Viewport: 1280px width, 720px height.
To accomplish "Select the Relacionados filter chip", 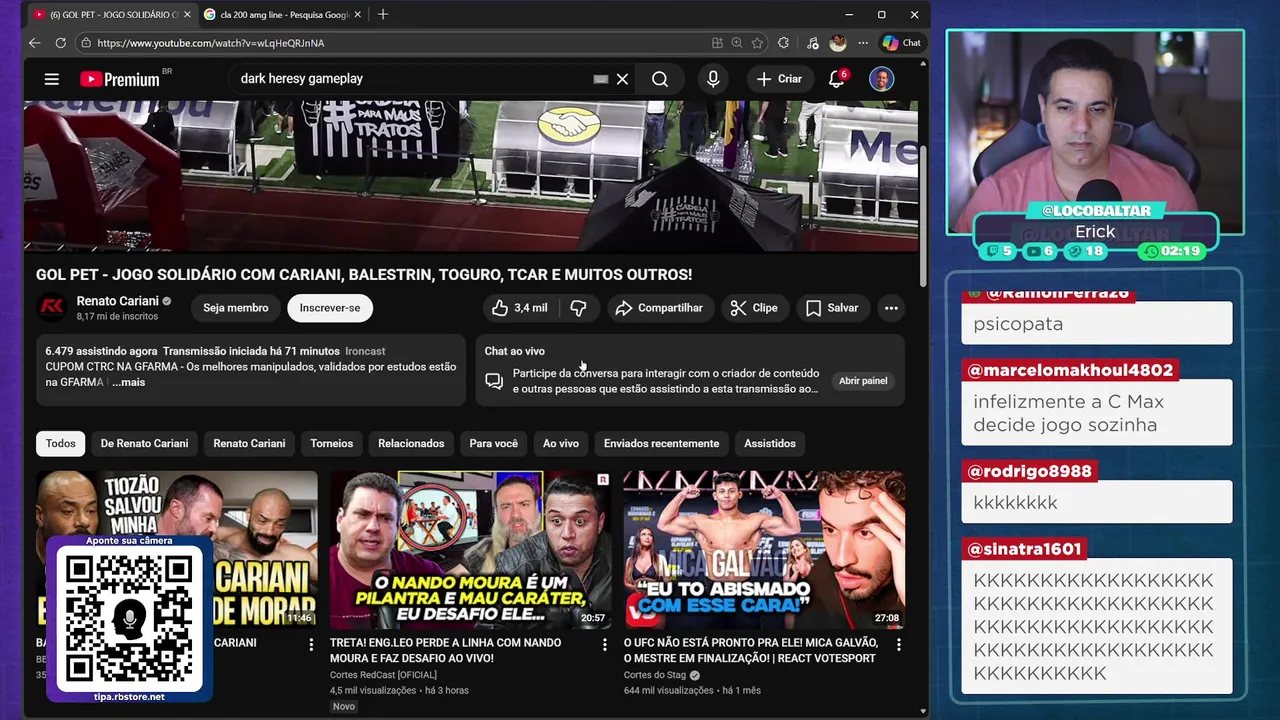I will point(411,443).
